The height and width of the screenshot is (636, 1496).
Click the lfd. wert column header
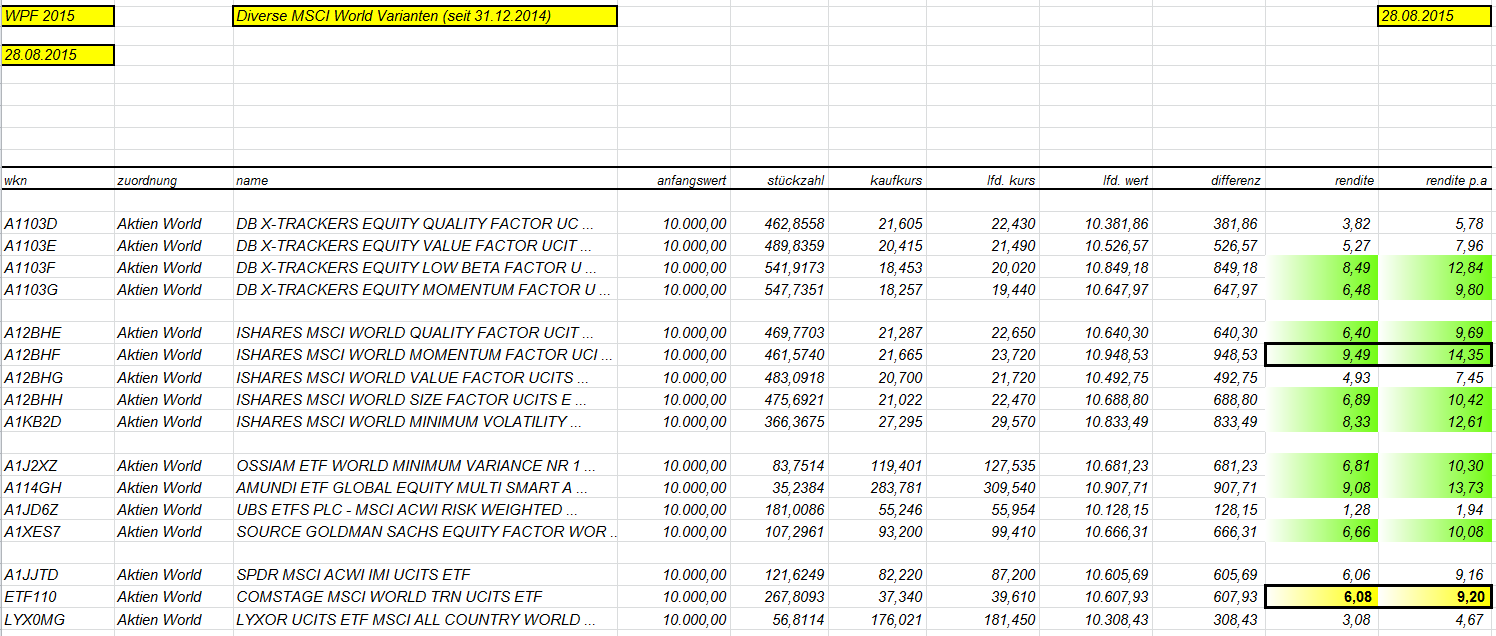tap(1096, 180)
